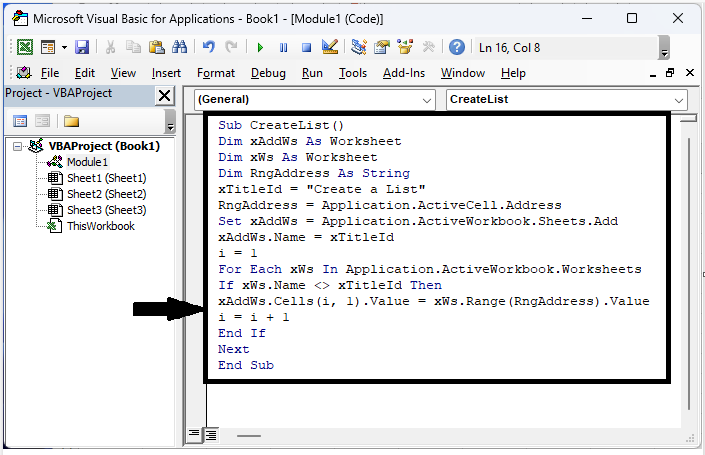Open the Project Explorer icon
The image size is (705, 455).
coord(358,47)
